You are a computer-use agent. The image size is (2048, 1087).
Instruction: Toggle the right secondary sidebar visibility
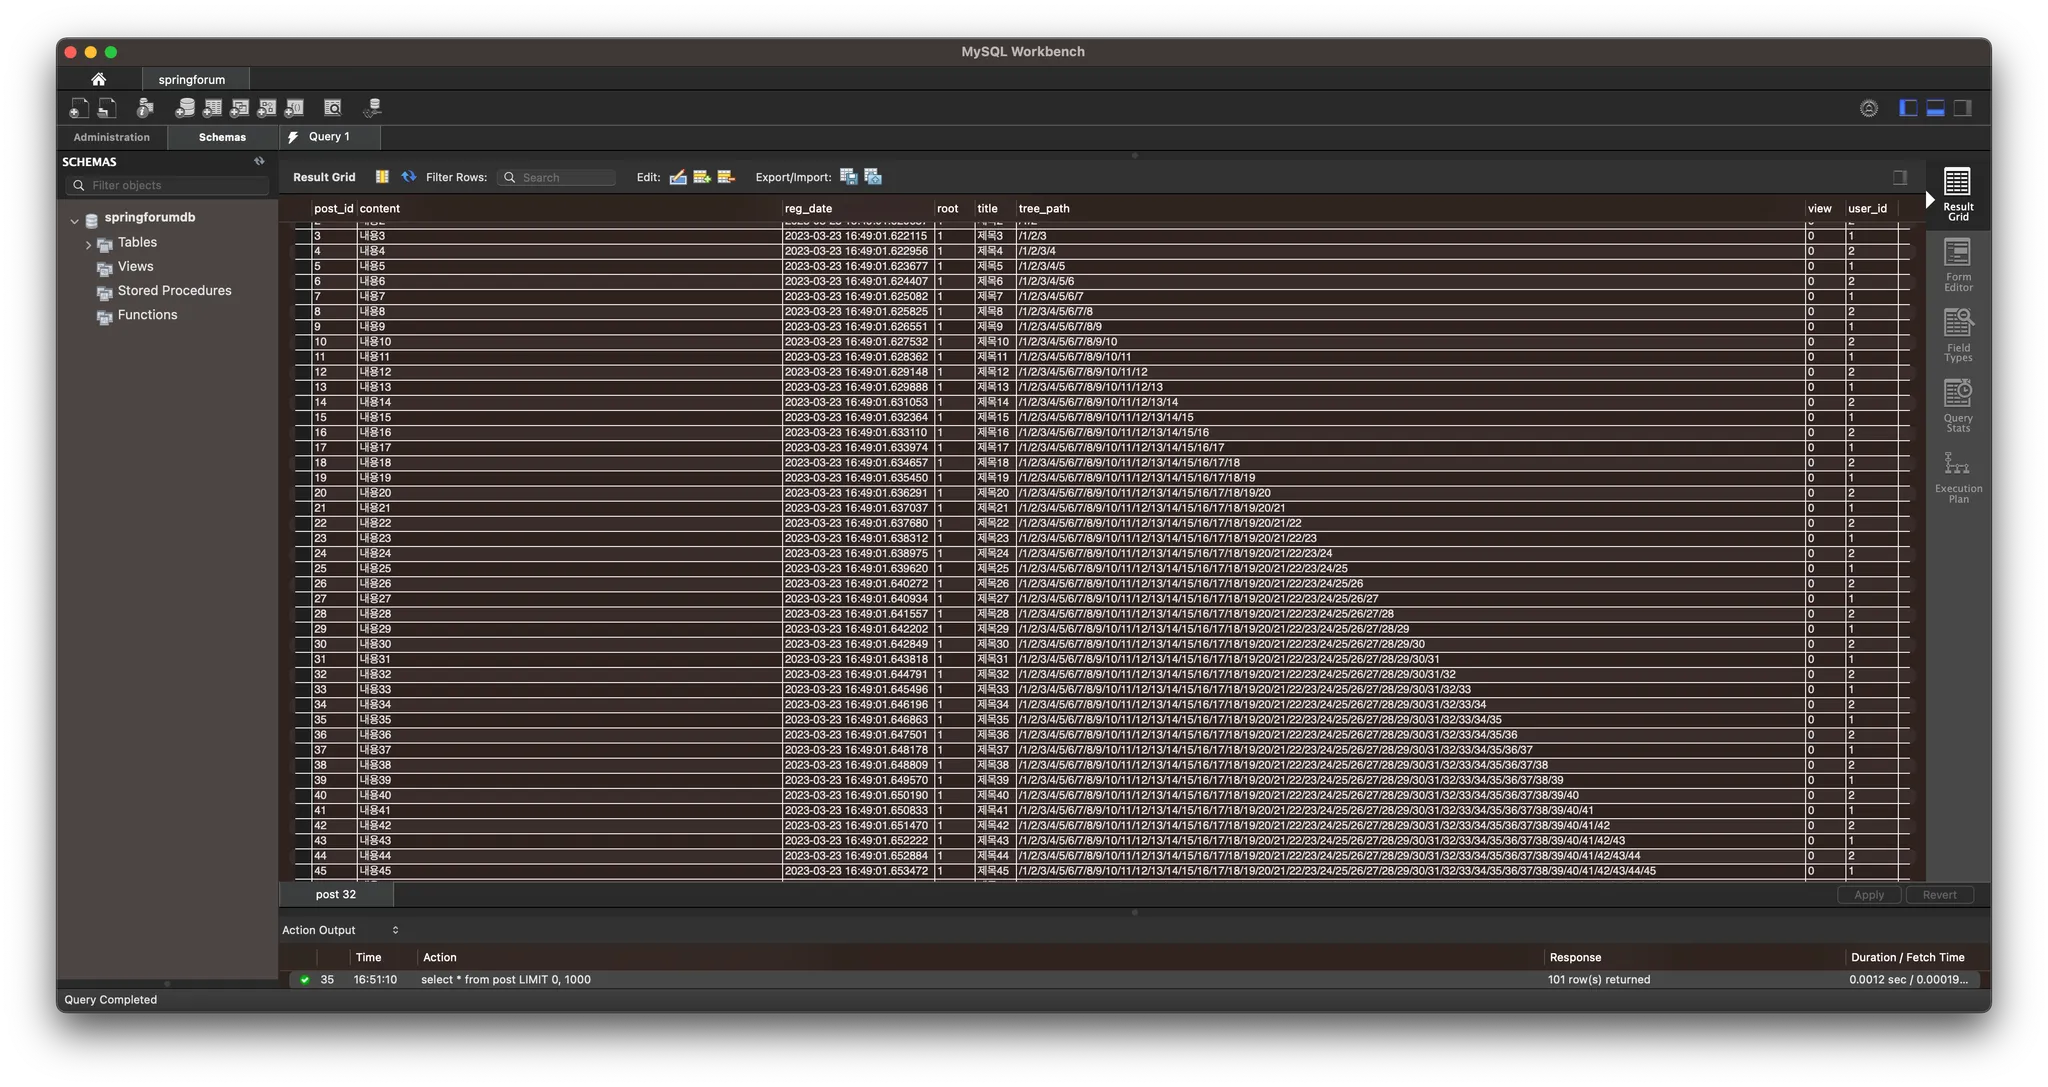pyautogui.click(x=1962, y=108)
